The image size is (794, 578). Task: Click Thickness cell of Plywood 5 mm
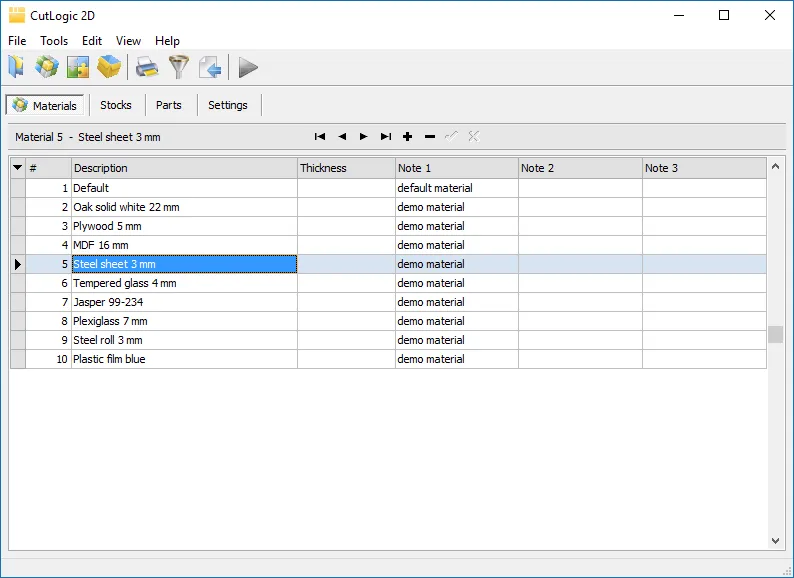[346, 226]
